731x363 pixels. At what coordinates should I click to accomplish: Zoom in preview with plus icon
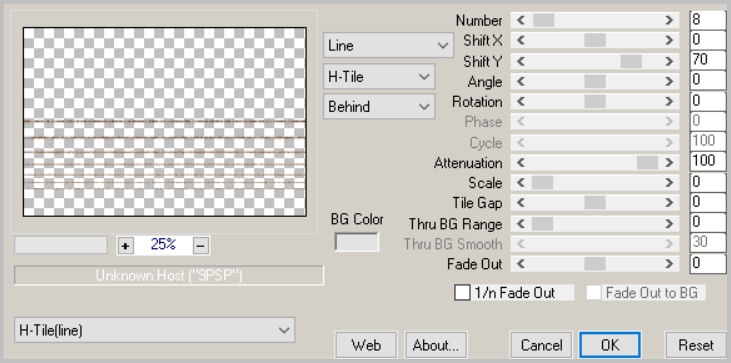[125, 245]
